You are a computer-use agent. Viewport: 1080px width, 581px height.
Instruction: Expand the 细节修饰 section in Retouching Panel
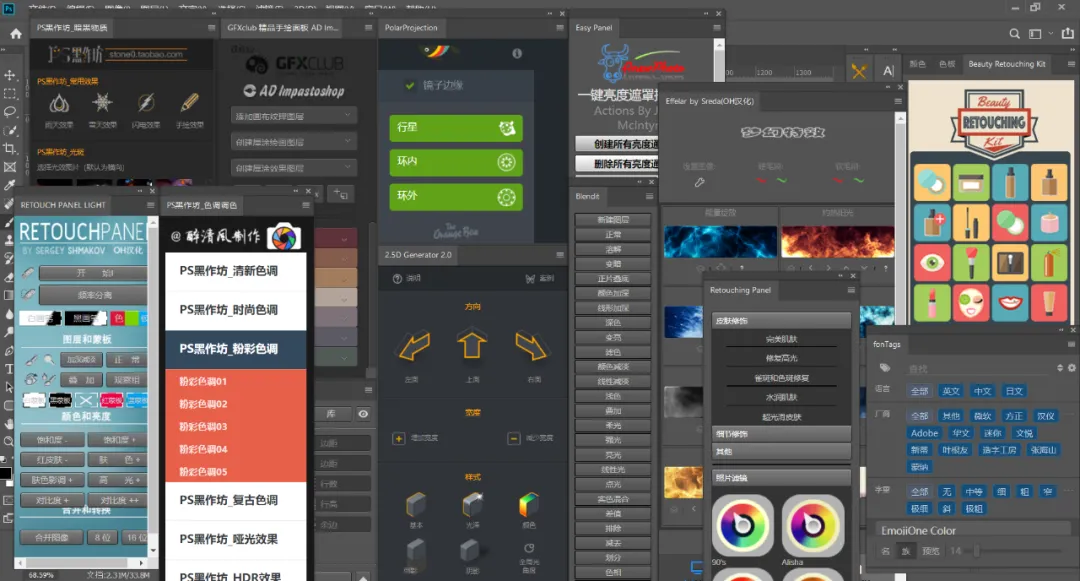click(x=781, y=434)
